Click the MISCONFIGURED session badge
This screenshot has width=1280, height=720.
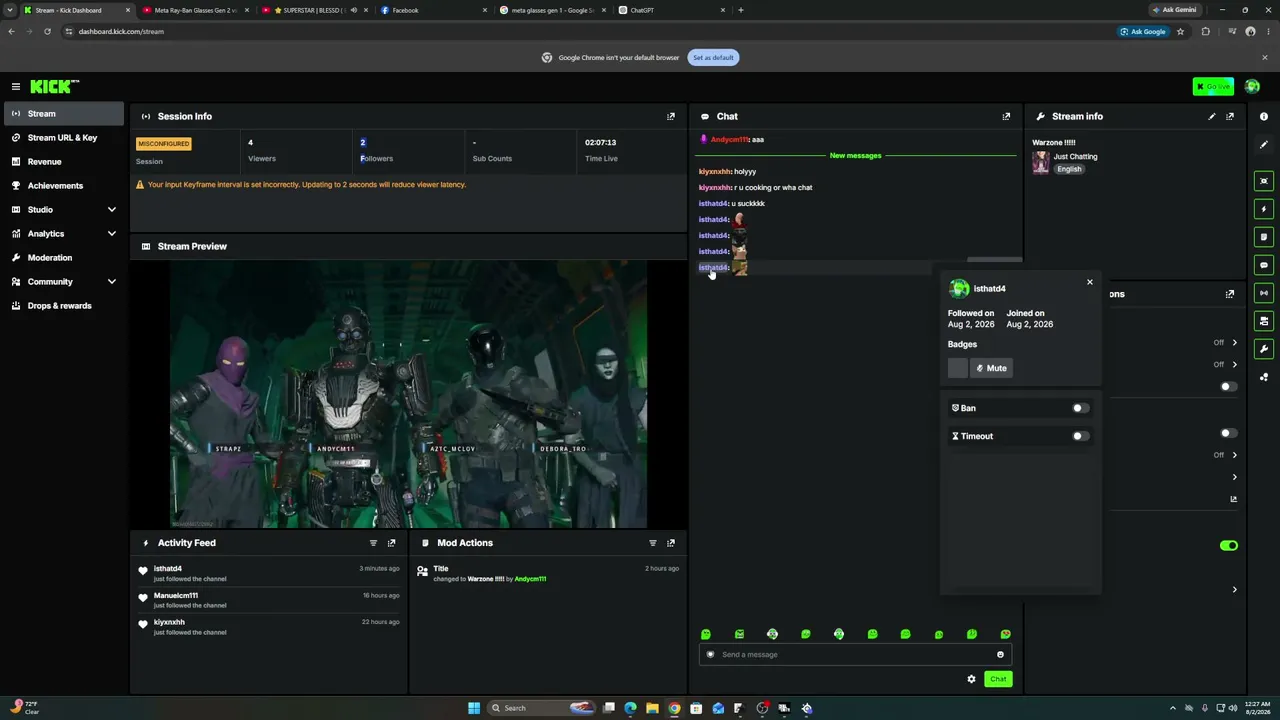click(164, 144)
